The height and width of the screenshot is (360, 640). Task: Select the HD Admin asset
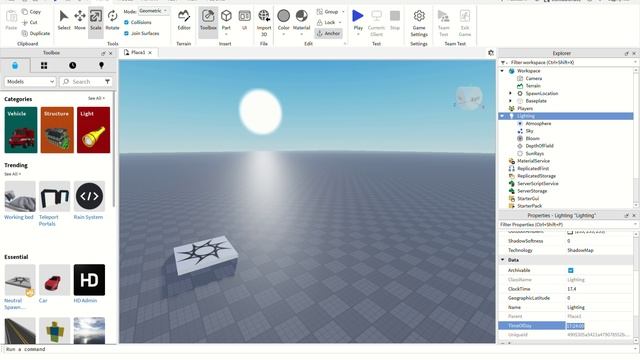coord(89,284)
